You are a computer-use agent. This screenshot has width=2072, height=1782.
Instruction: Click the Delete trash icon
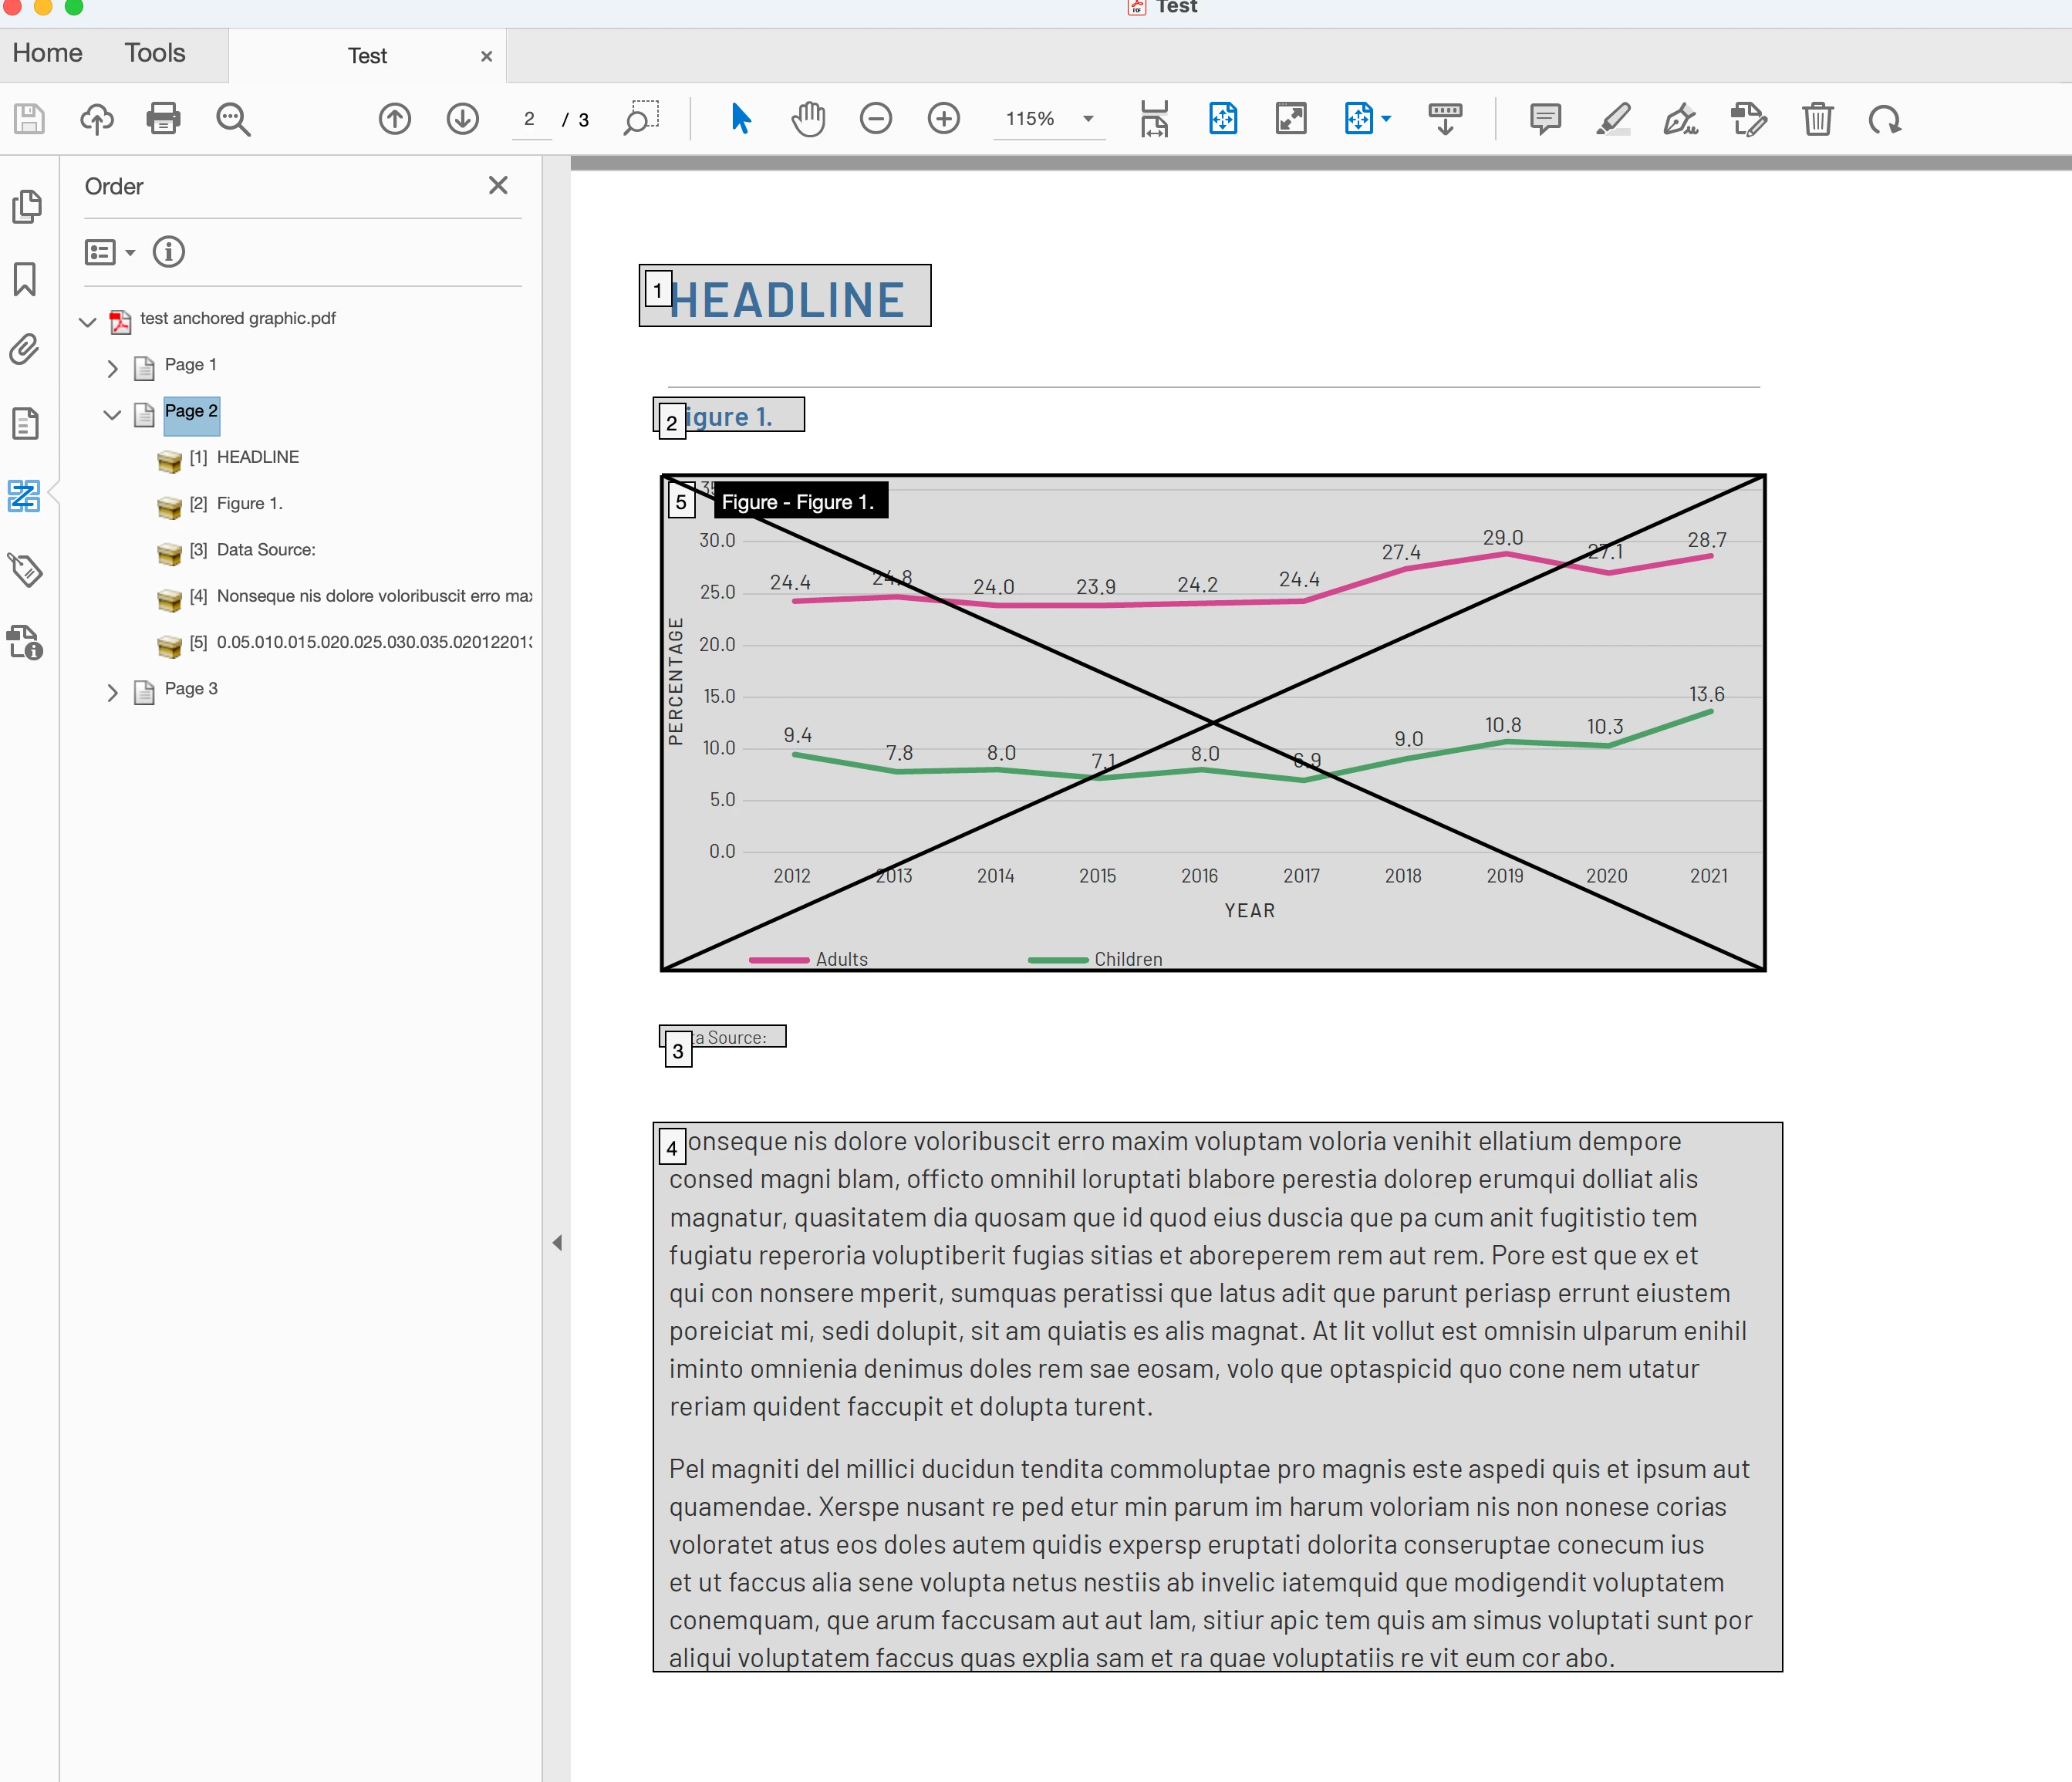[1817, 119]
